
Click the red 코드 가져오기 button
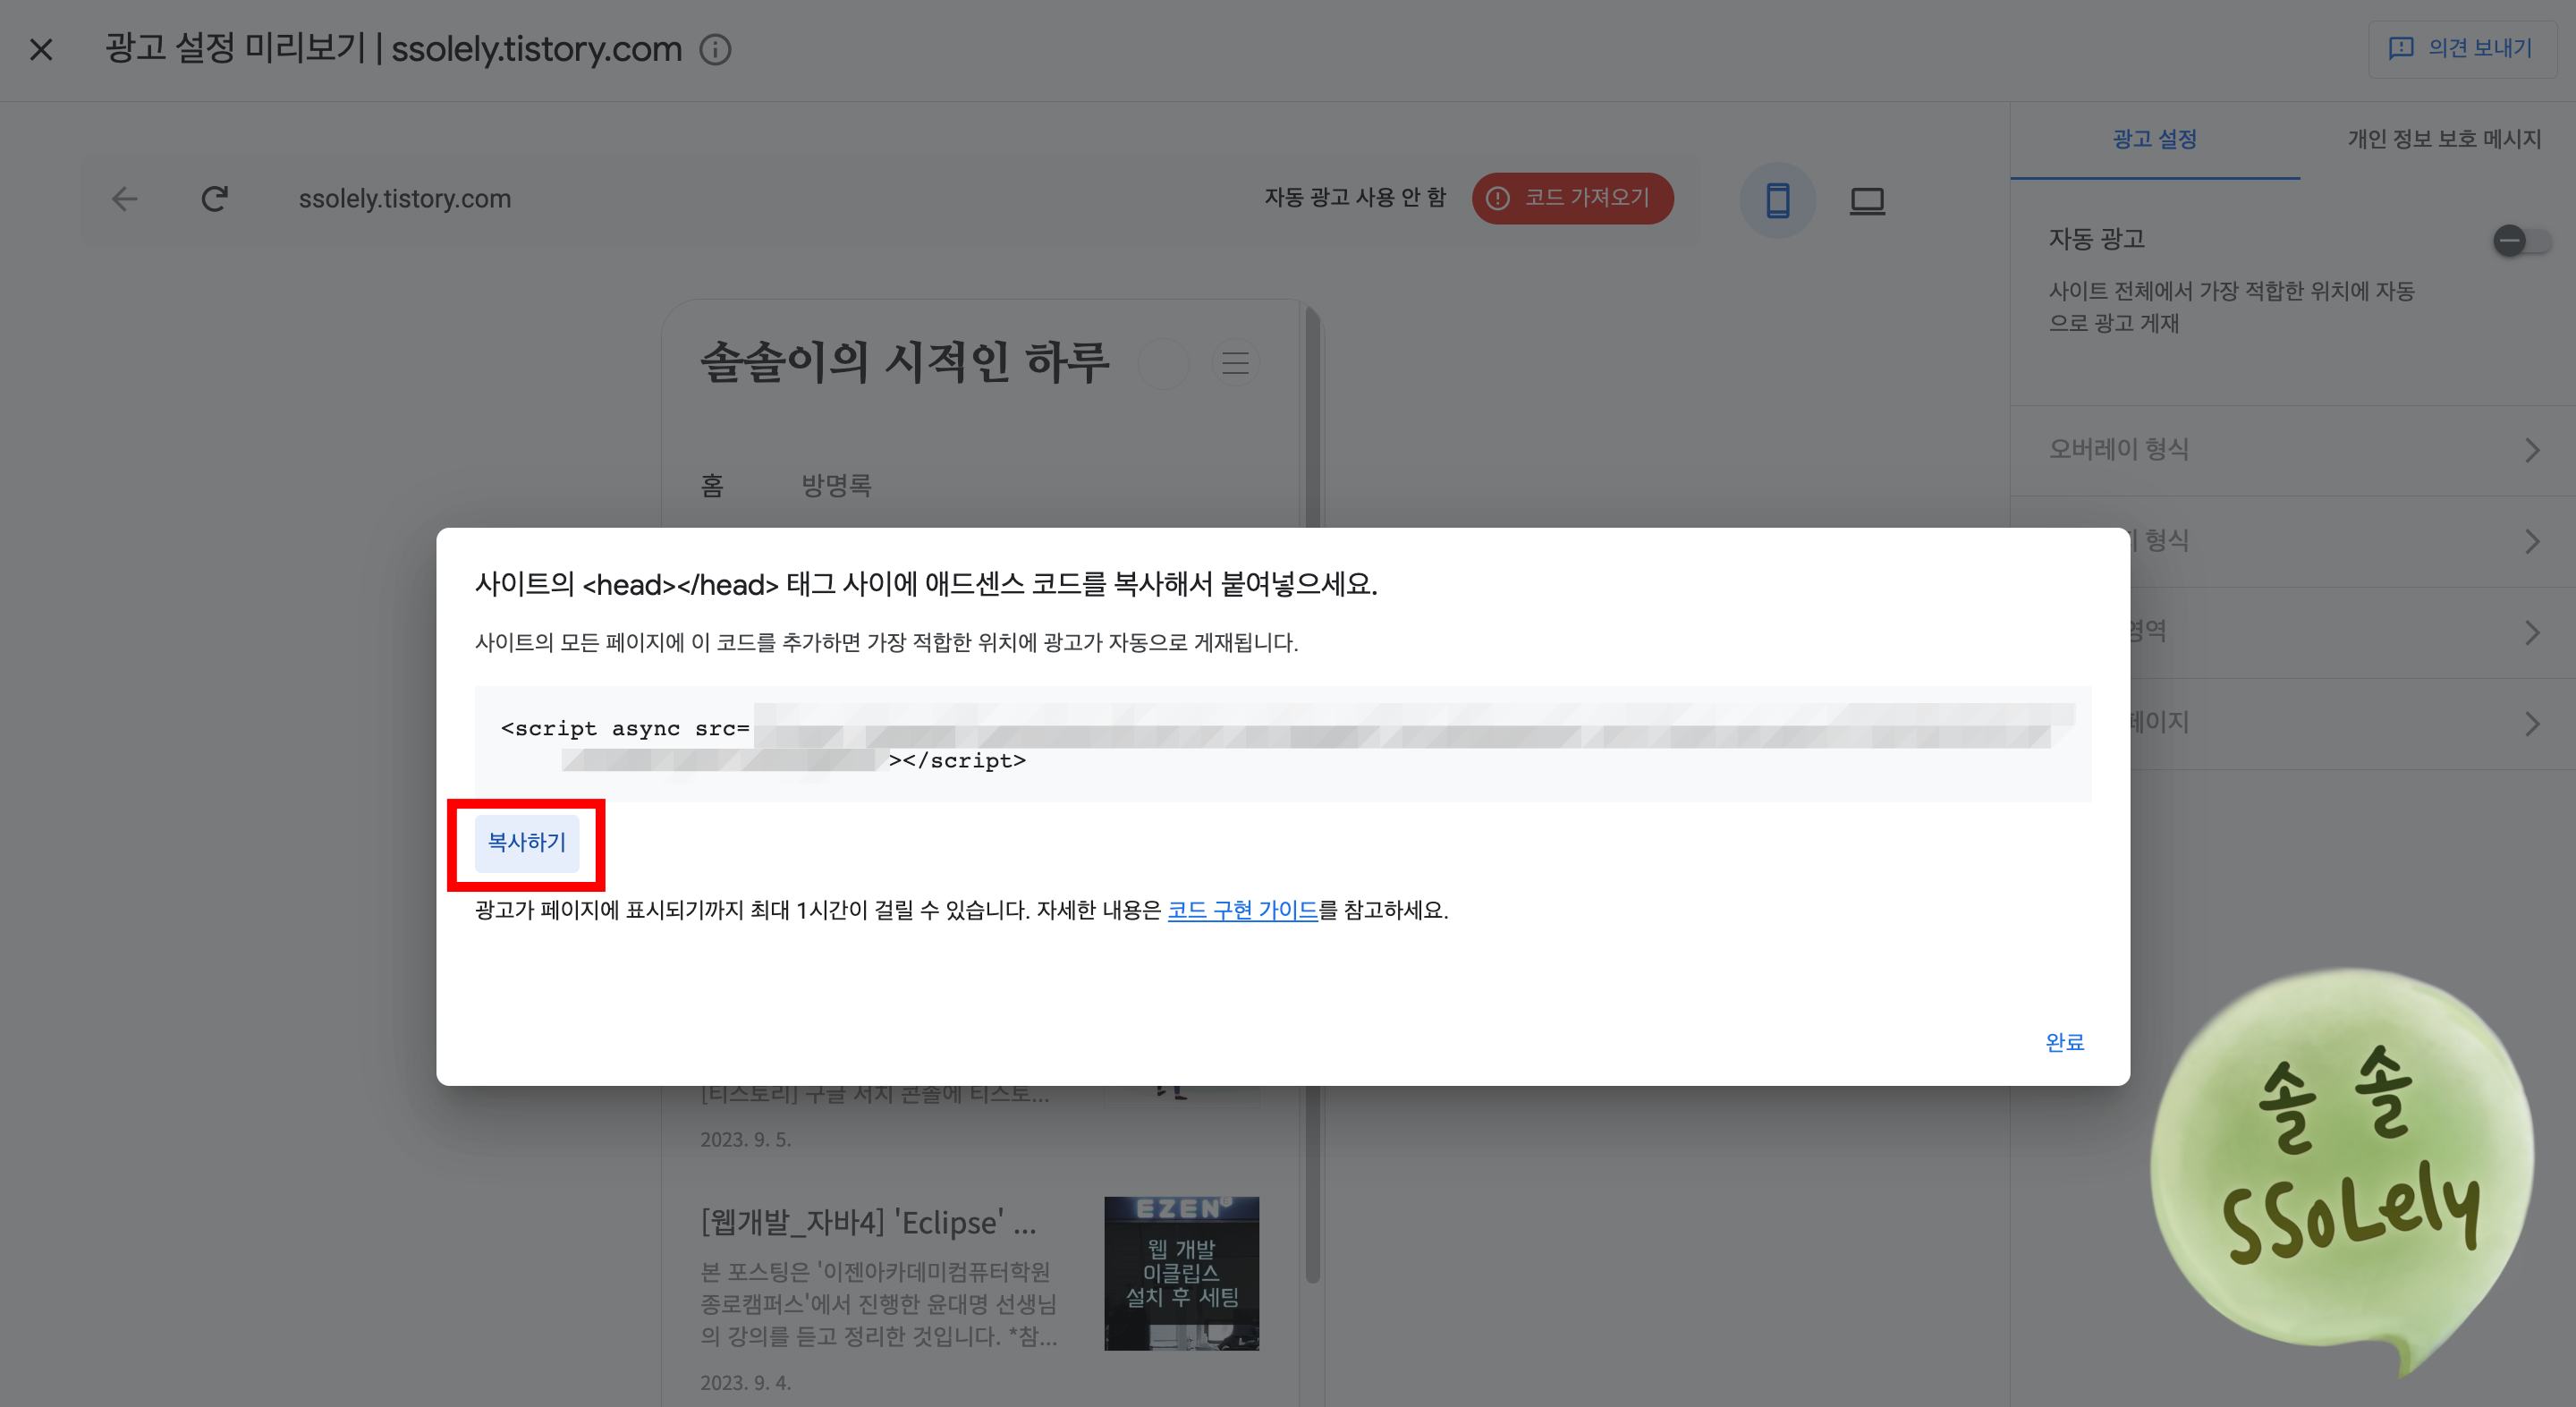pos(1572,198)
